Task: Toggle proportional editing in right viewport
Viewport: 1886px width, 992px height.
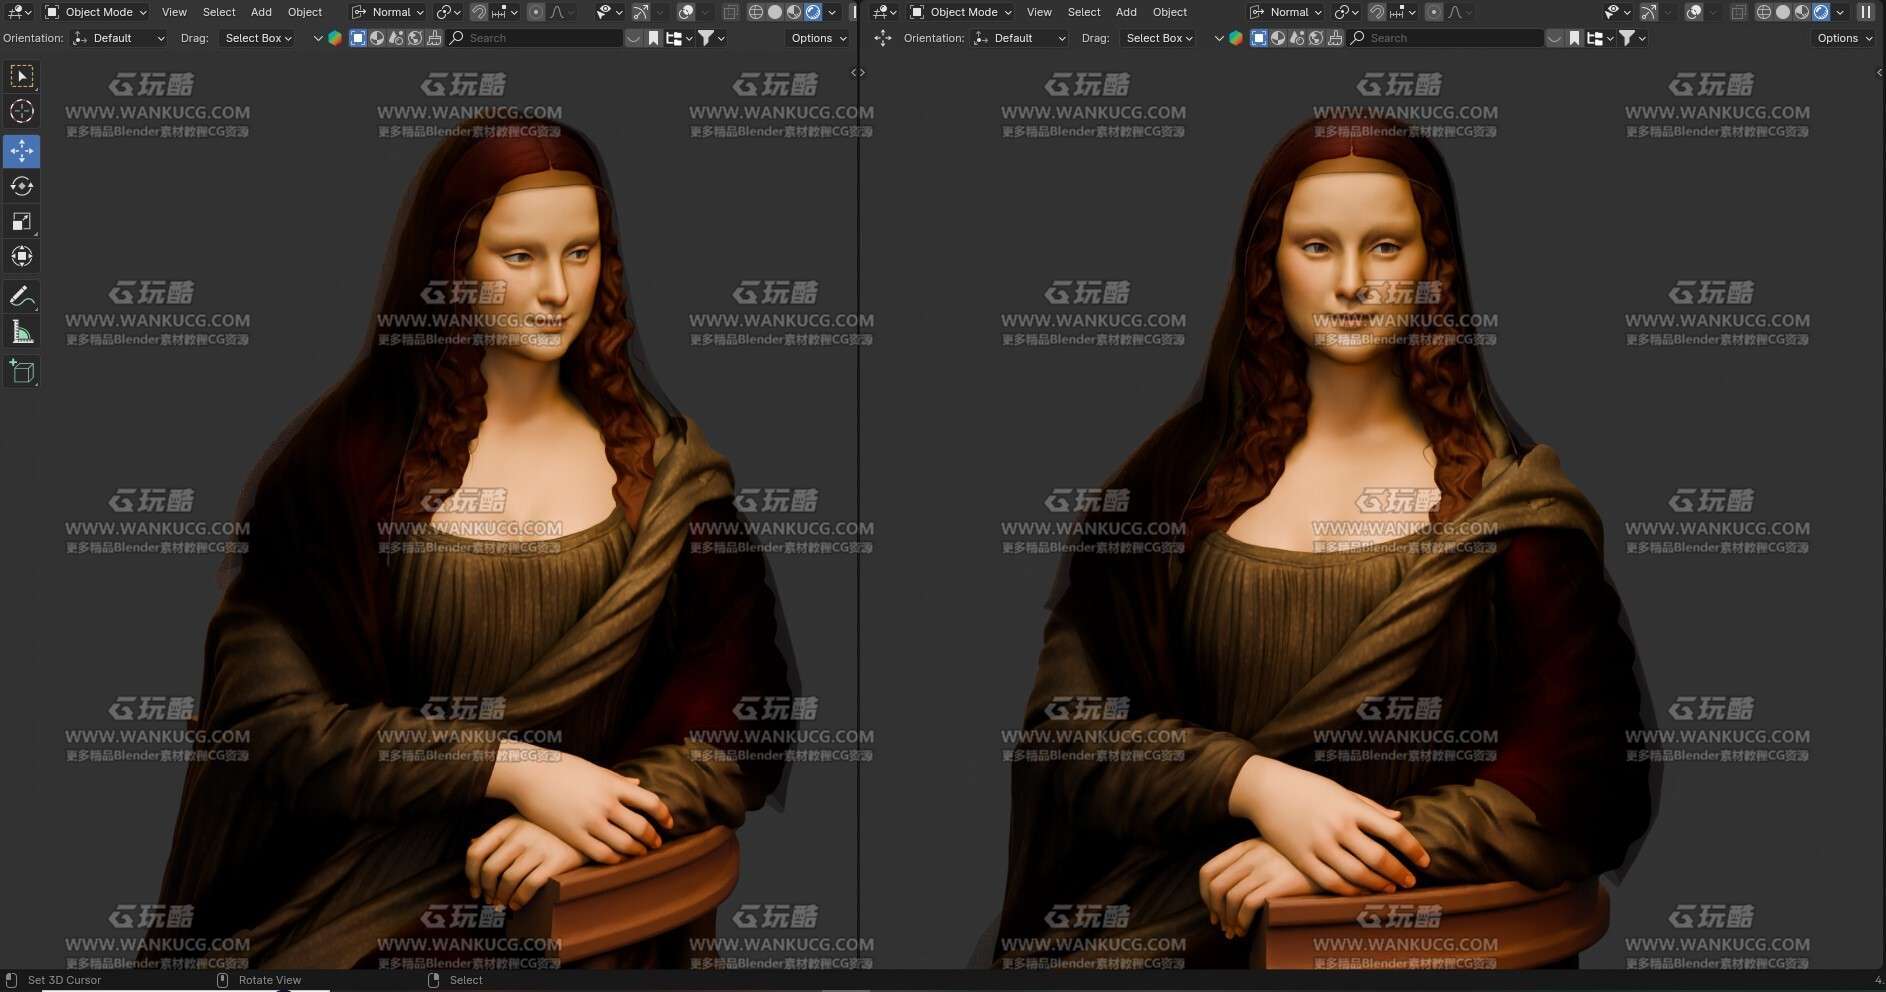Action: 1434,12
